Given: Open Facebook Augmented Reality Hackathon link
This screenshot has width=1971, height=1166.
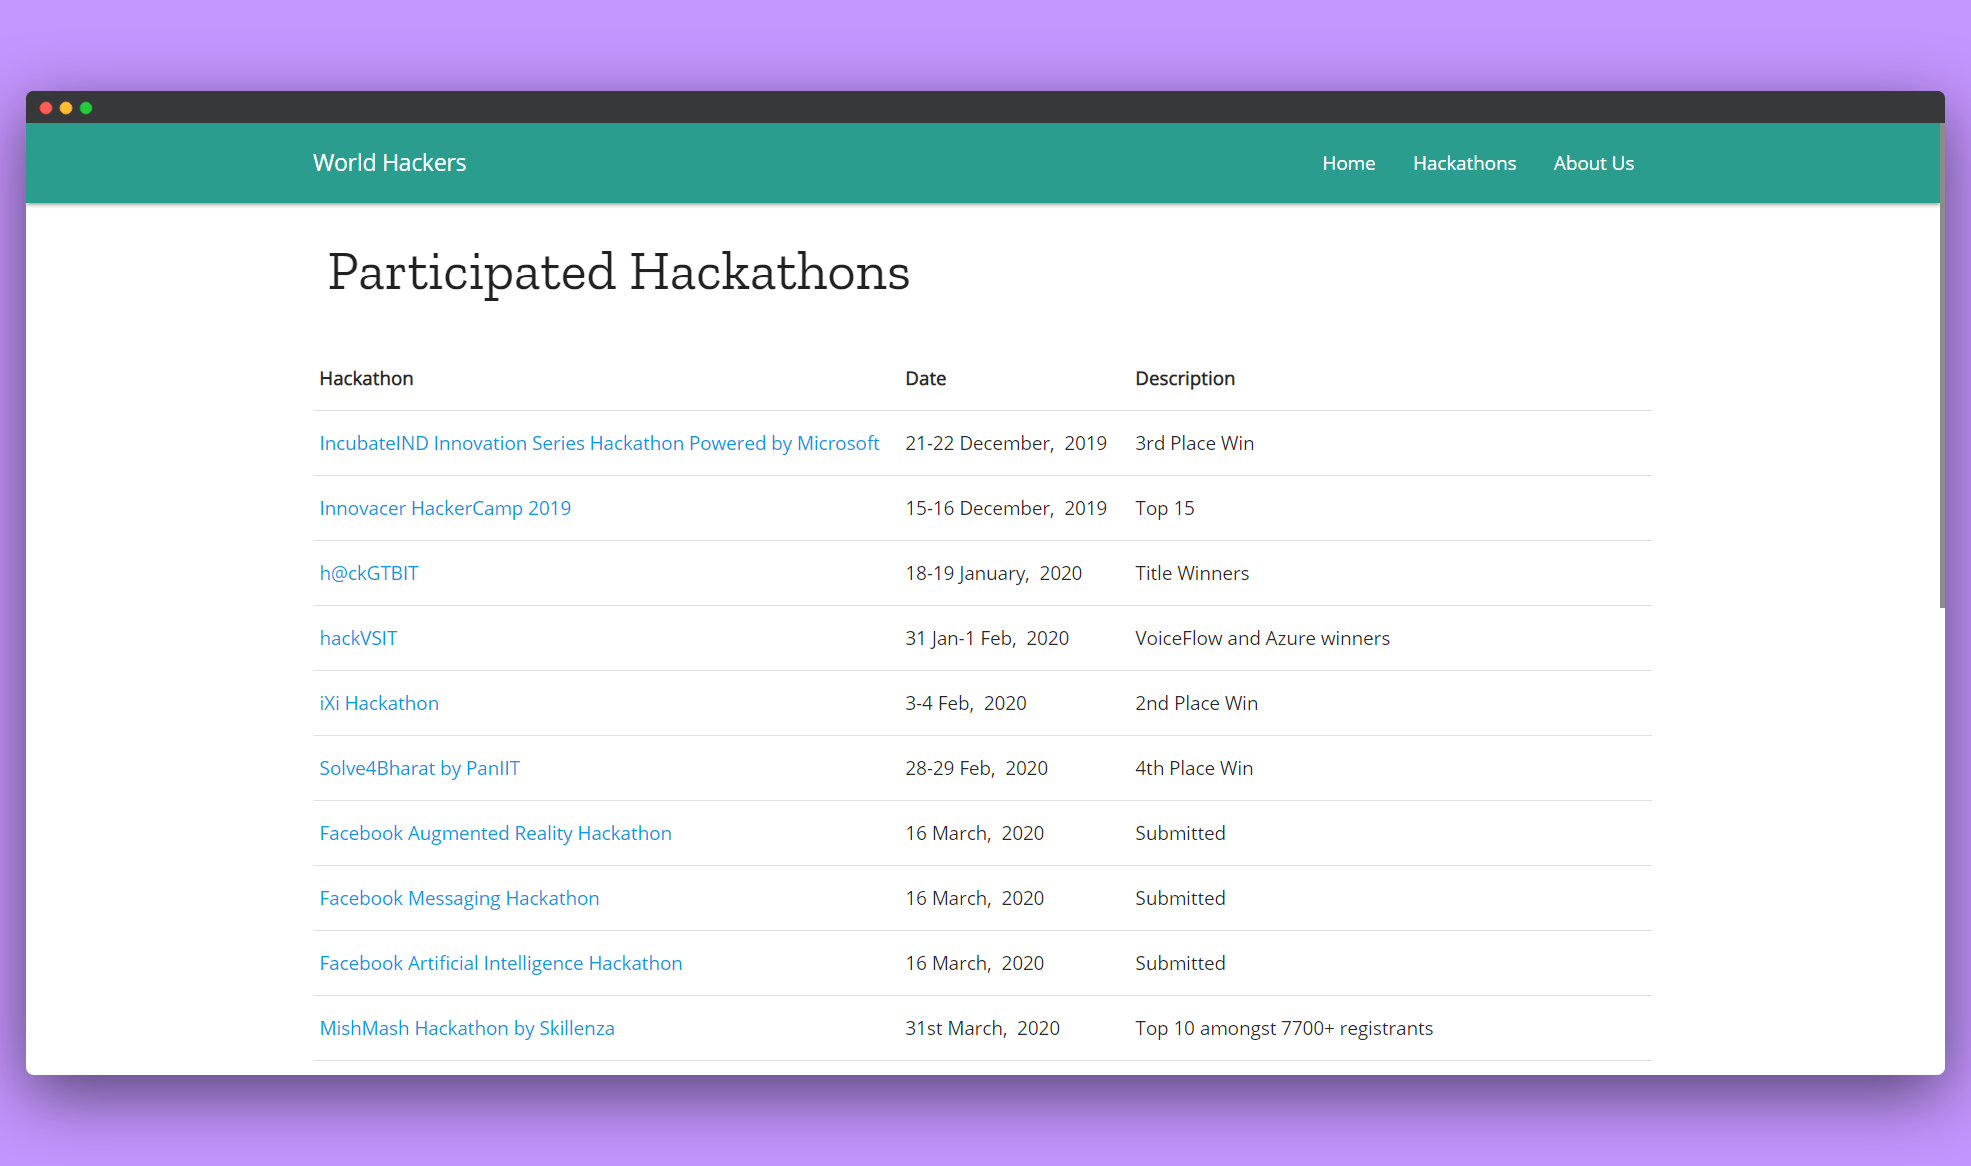Looking at the screenshot, I should pyautogui.click(x=495, y=833).
